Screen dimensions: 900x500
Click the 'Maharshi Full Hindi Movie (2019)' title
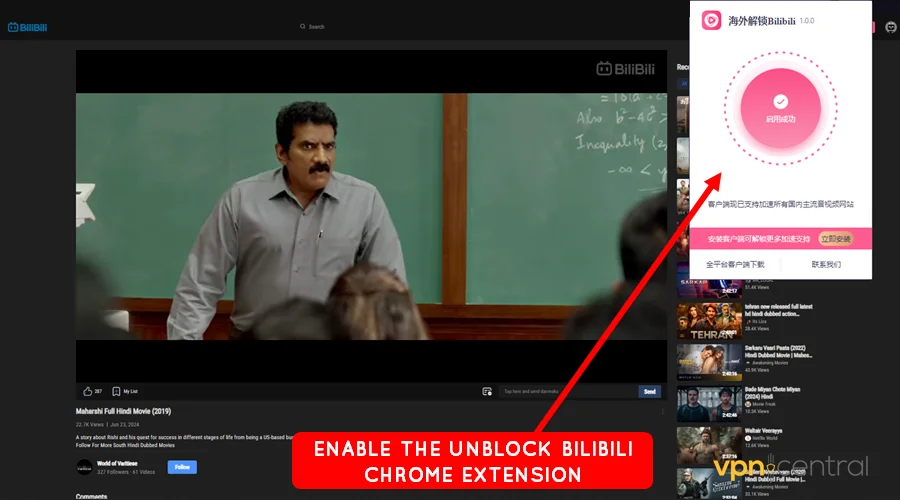pyautogui.click(x=123, y=411)
